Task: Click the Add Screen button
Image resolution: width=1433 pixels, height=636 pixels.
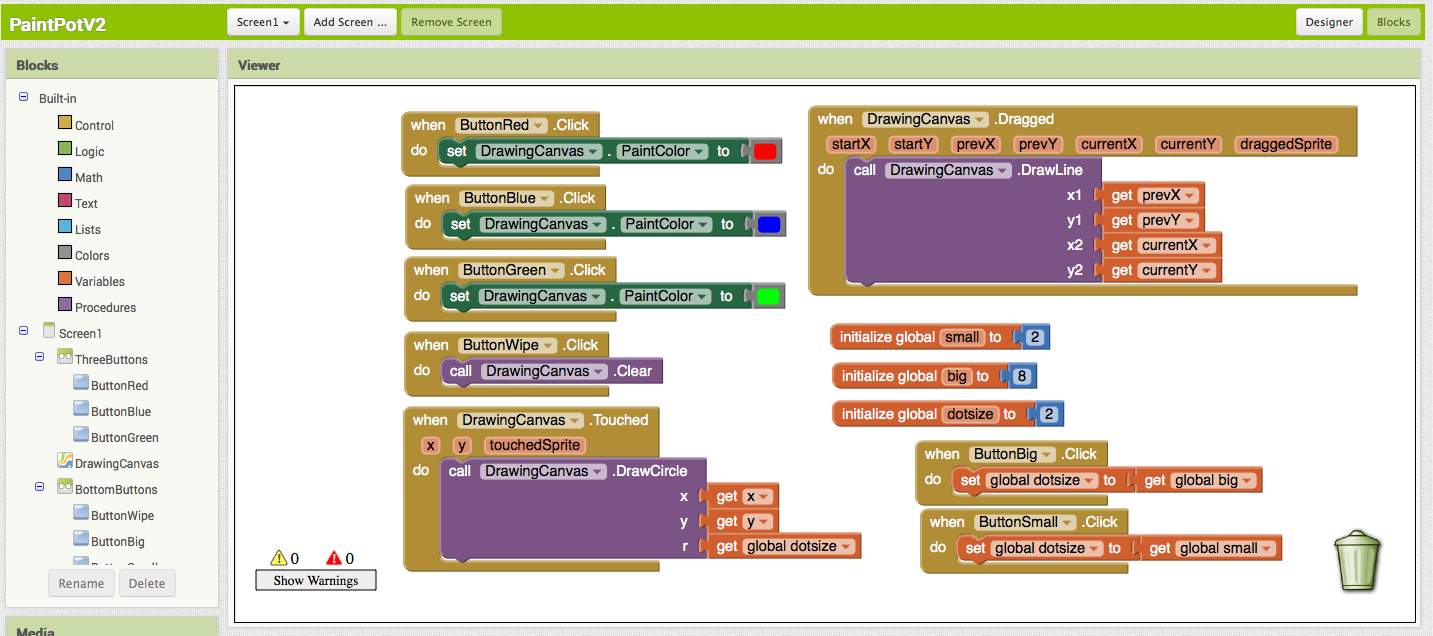Action: point(349,21)
